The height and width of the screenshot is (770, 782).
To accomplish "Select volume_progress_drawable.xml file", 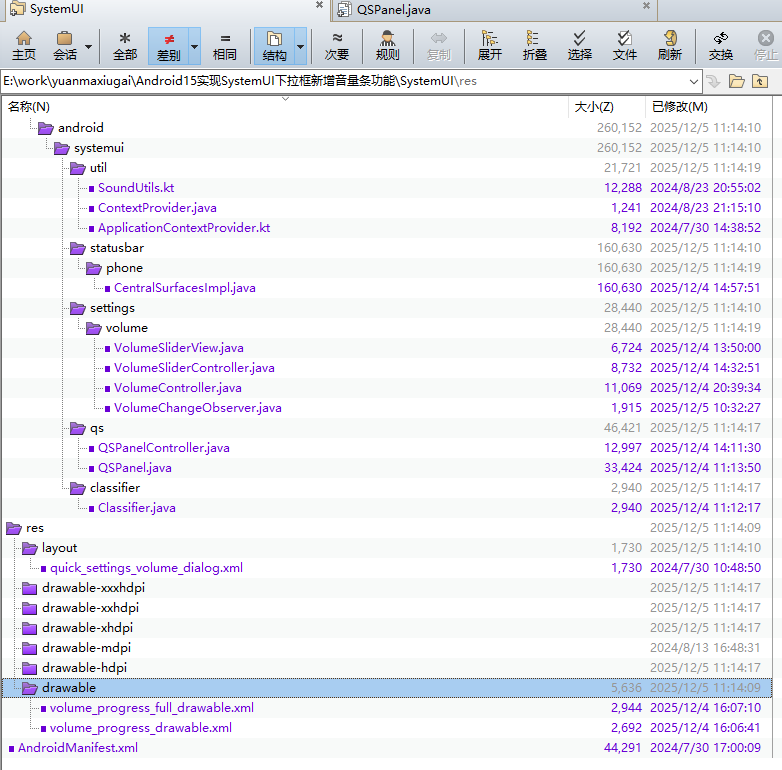I will click(x=141, y=728).
